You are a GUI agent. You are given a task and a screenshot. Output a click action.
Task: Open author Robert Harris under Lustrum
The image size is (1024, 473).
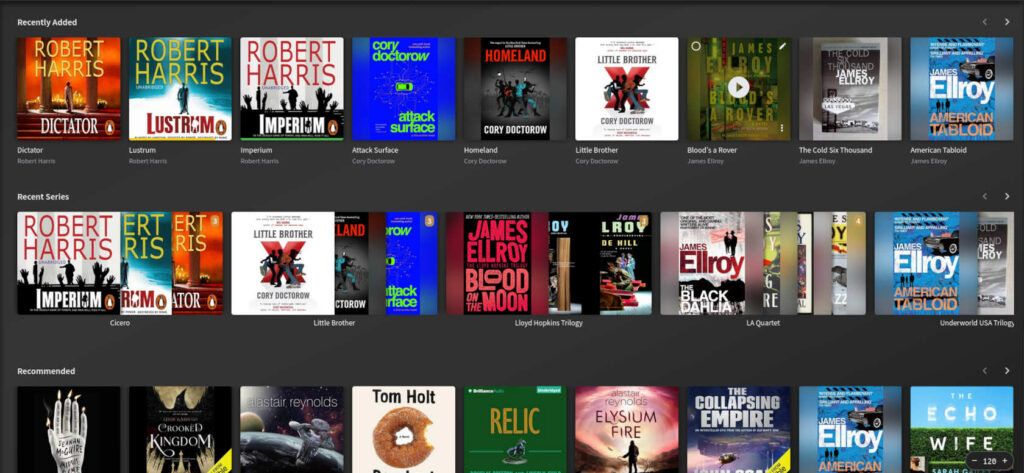pos(148,161)
